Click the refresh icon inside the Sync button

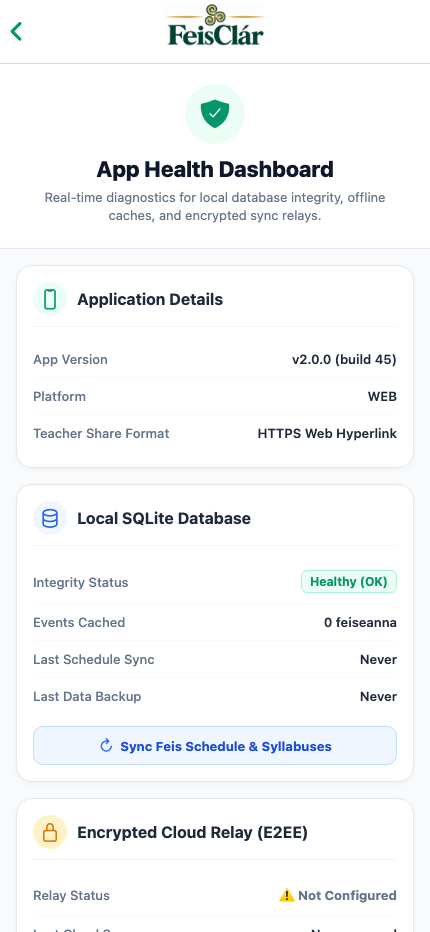pos(106,745)
